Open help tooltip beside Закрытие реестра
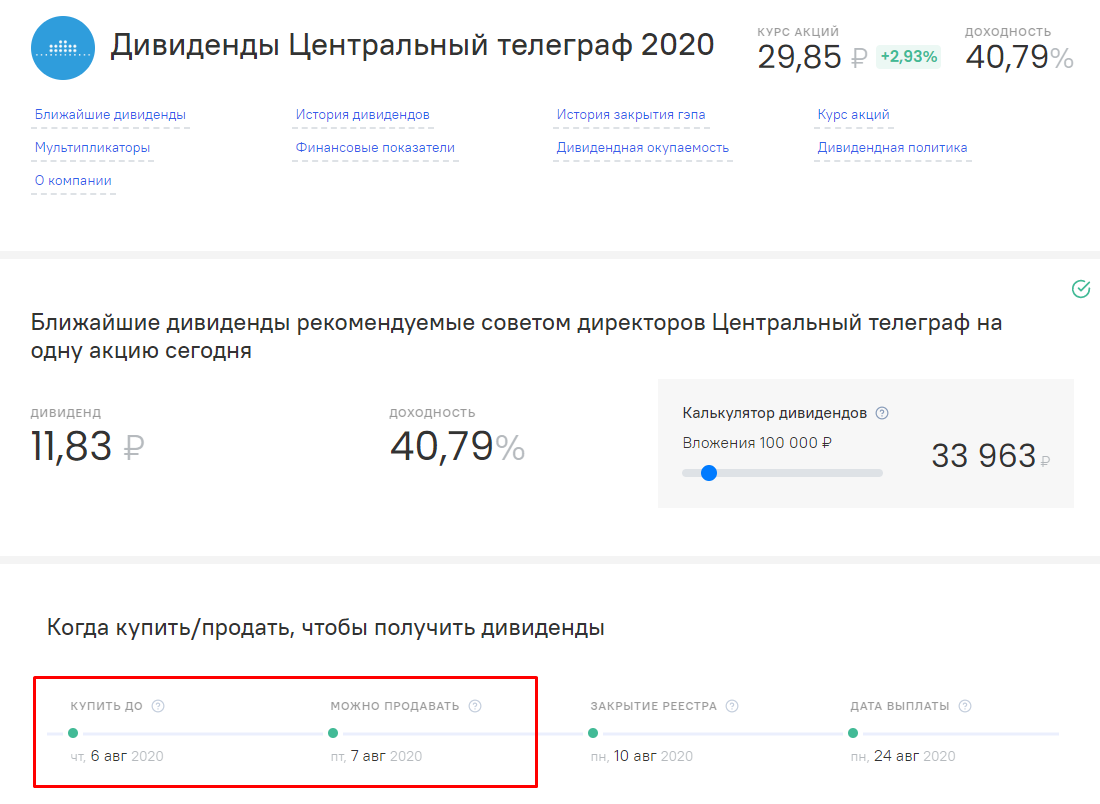Screen dimensions: 1100x804 tap(731, 705)
